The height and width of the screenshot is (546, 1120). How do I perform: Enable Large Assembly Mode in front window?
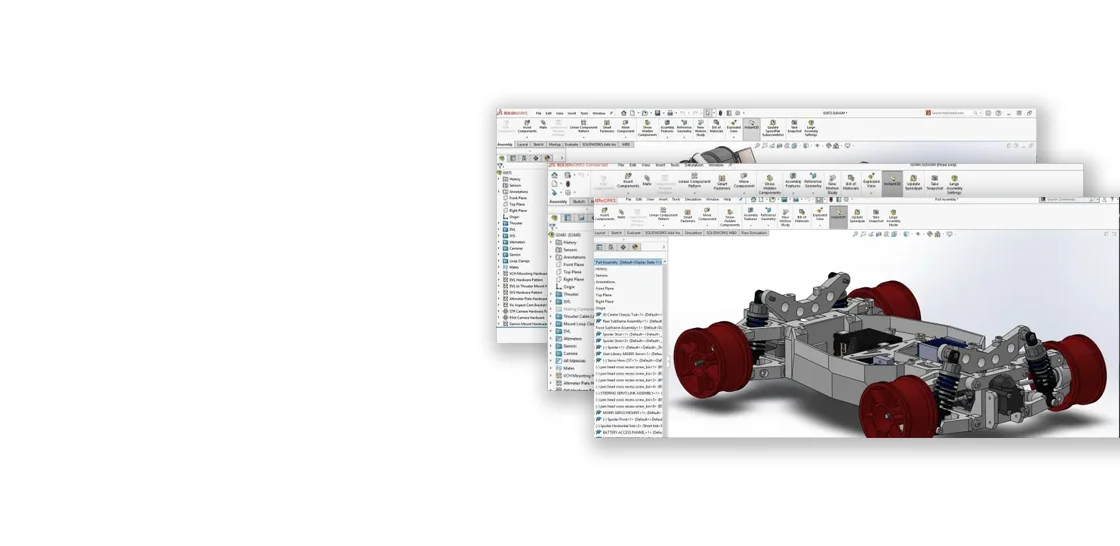point(893,217)
